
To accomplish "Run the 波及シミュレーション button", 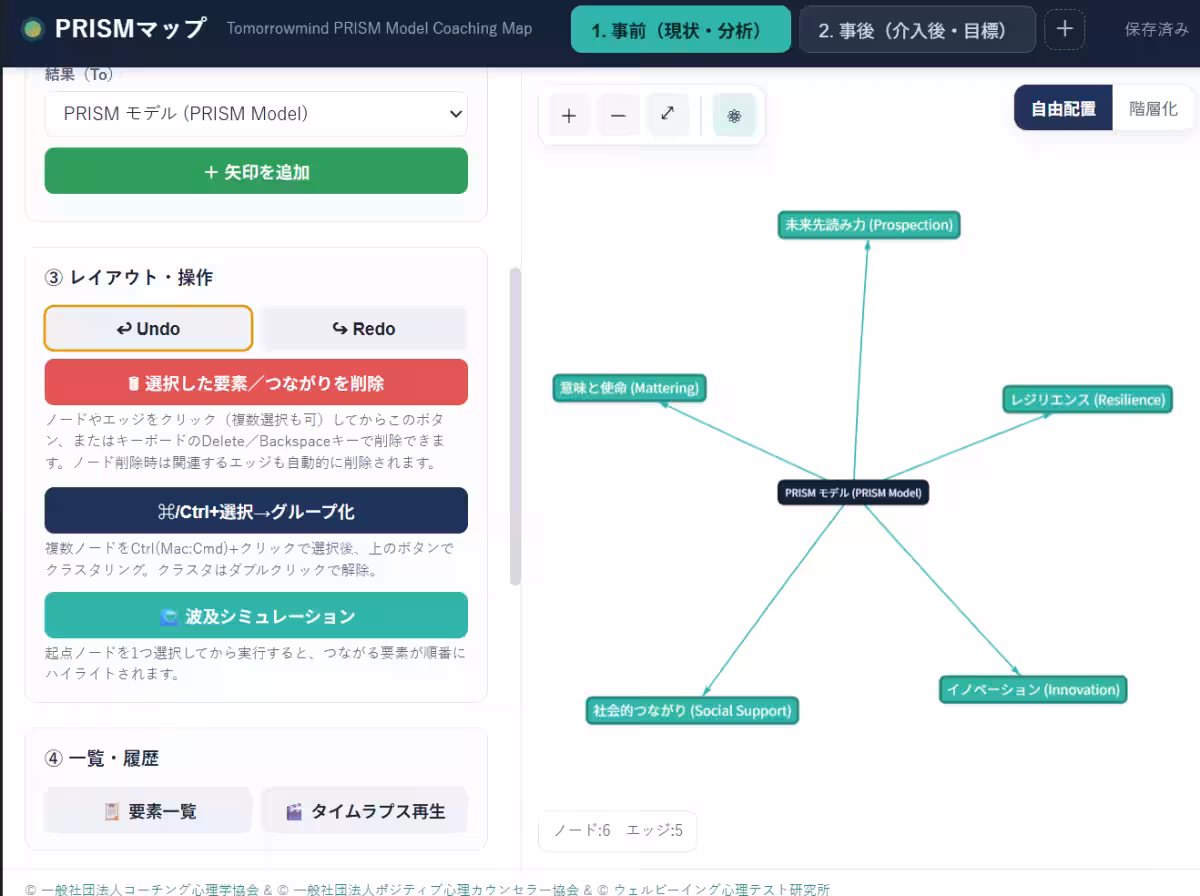I will (x=256, y=615).
